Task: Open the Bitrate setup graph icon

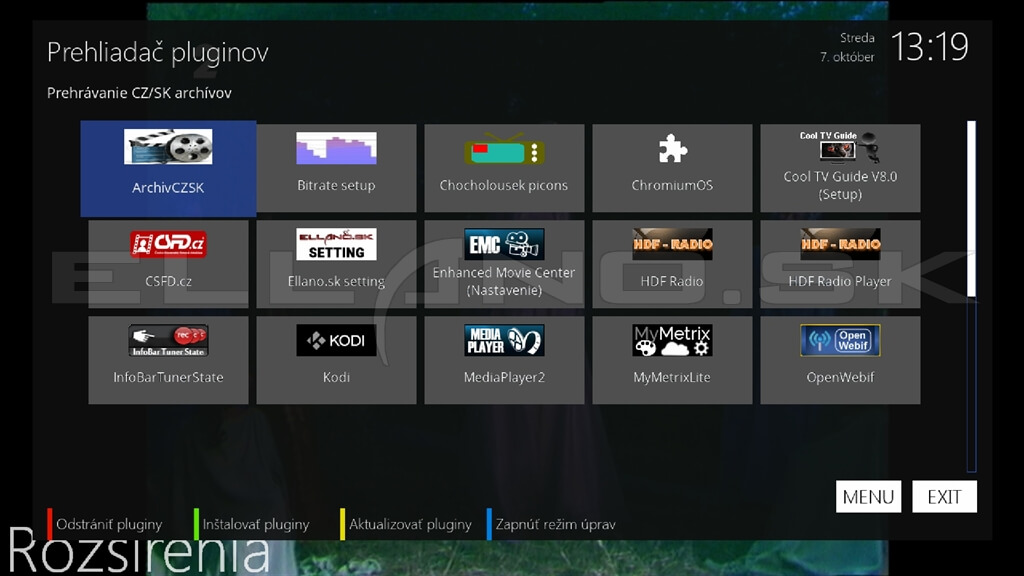Action: point(336,148)
